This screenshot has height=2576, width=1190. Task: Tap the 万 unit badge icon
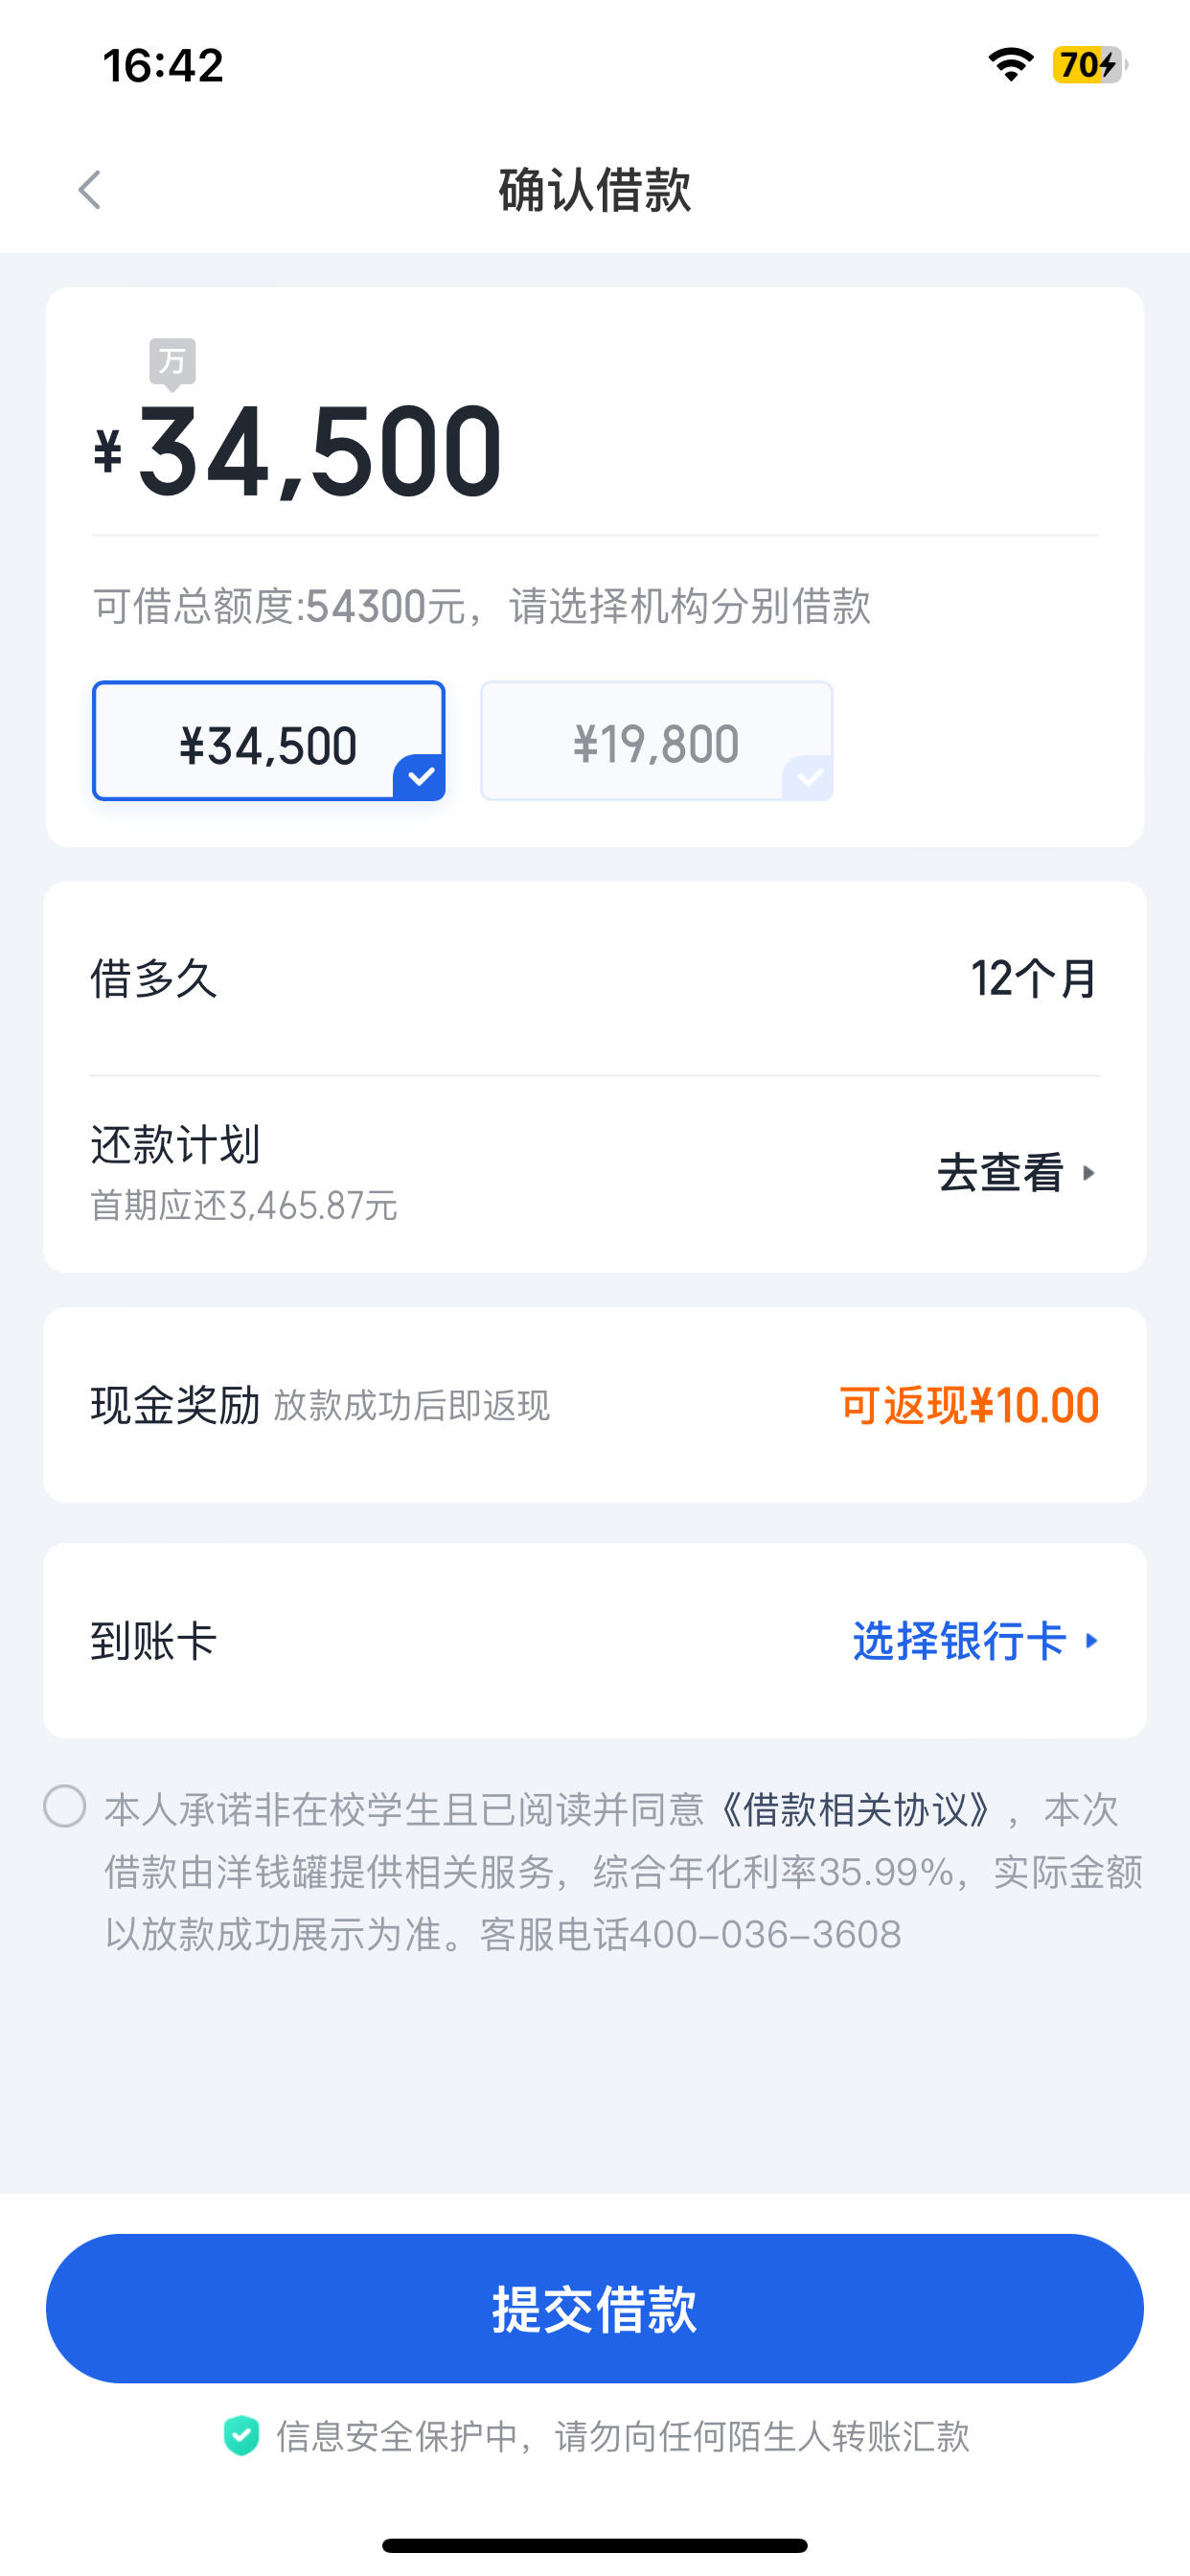coord(172,364)
